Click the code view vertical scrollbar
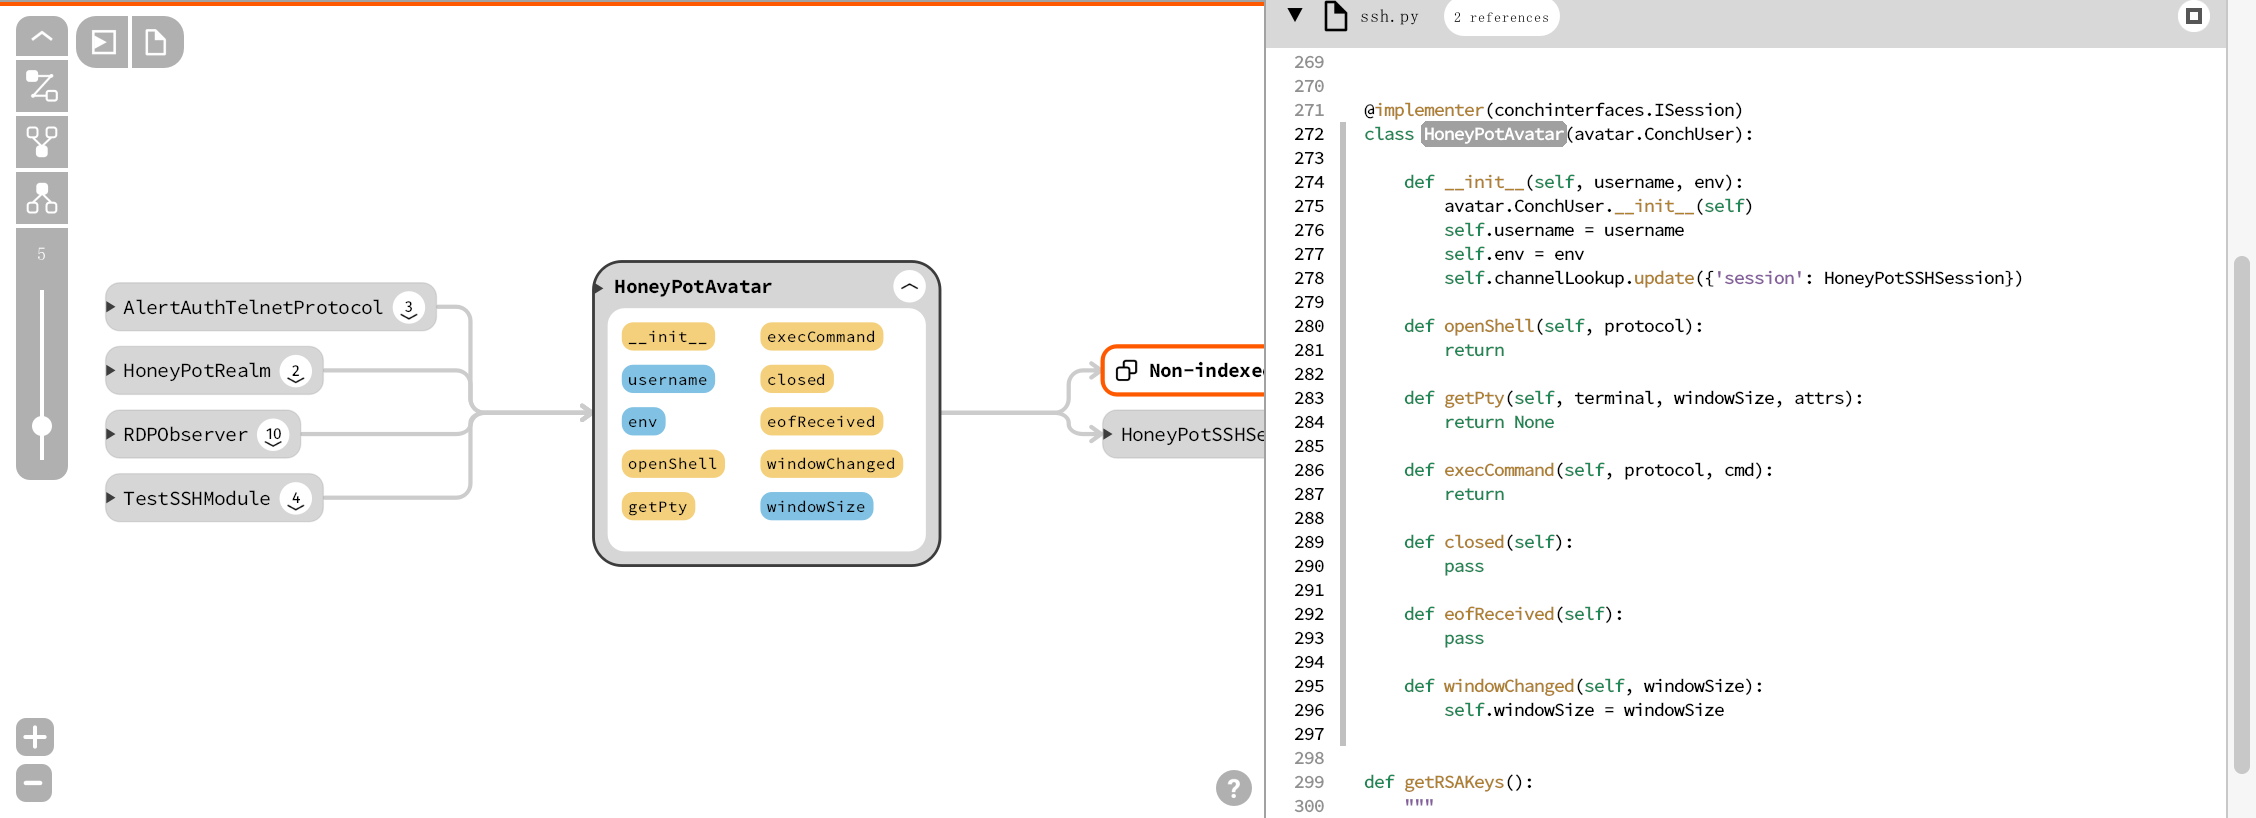Viewport: 2256px width, 818px height. [x=2241, y=514]
